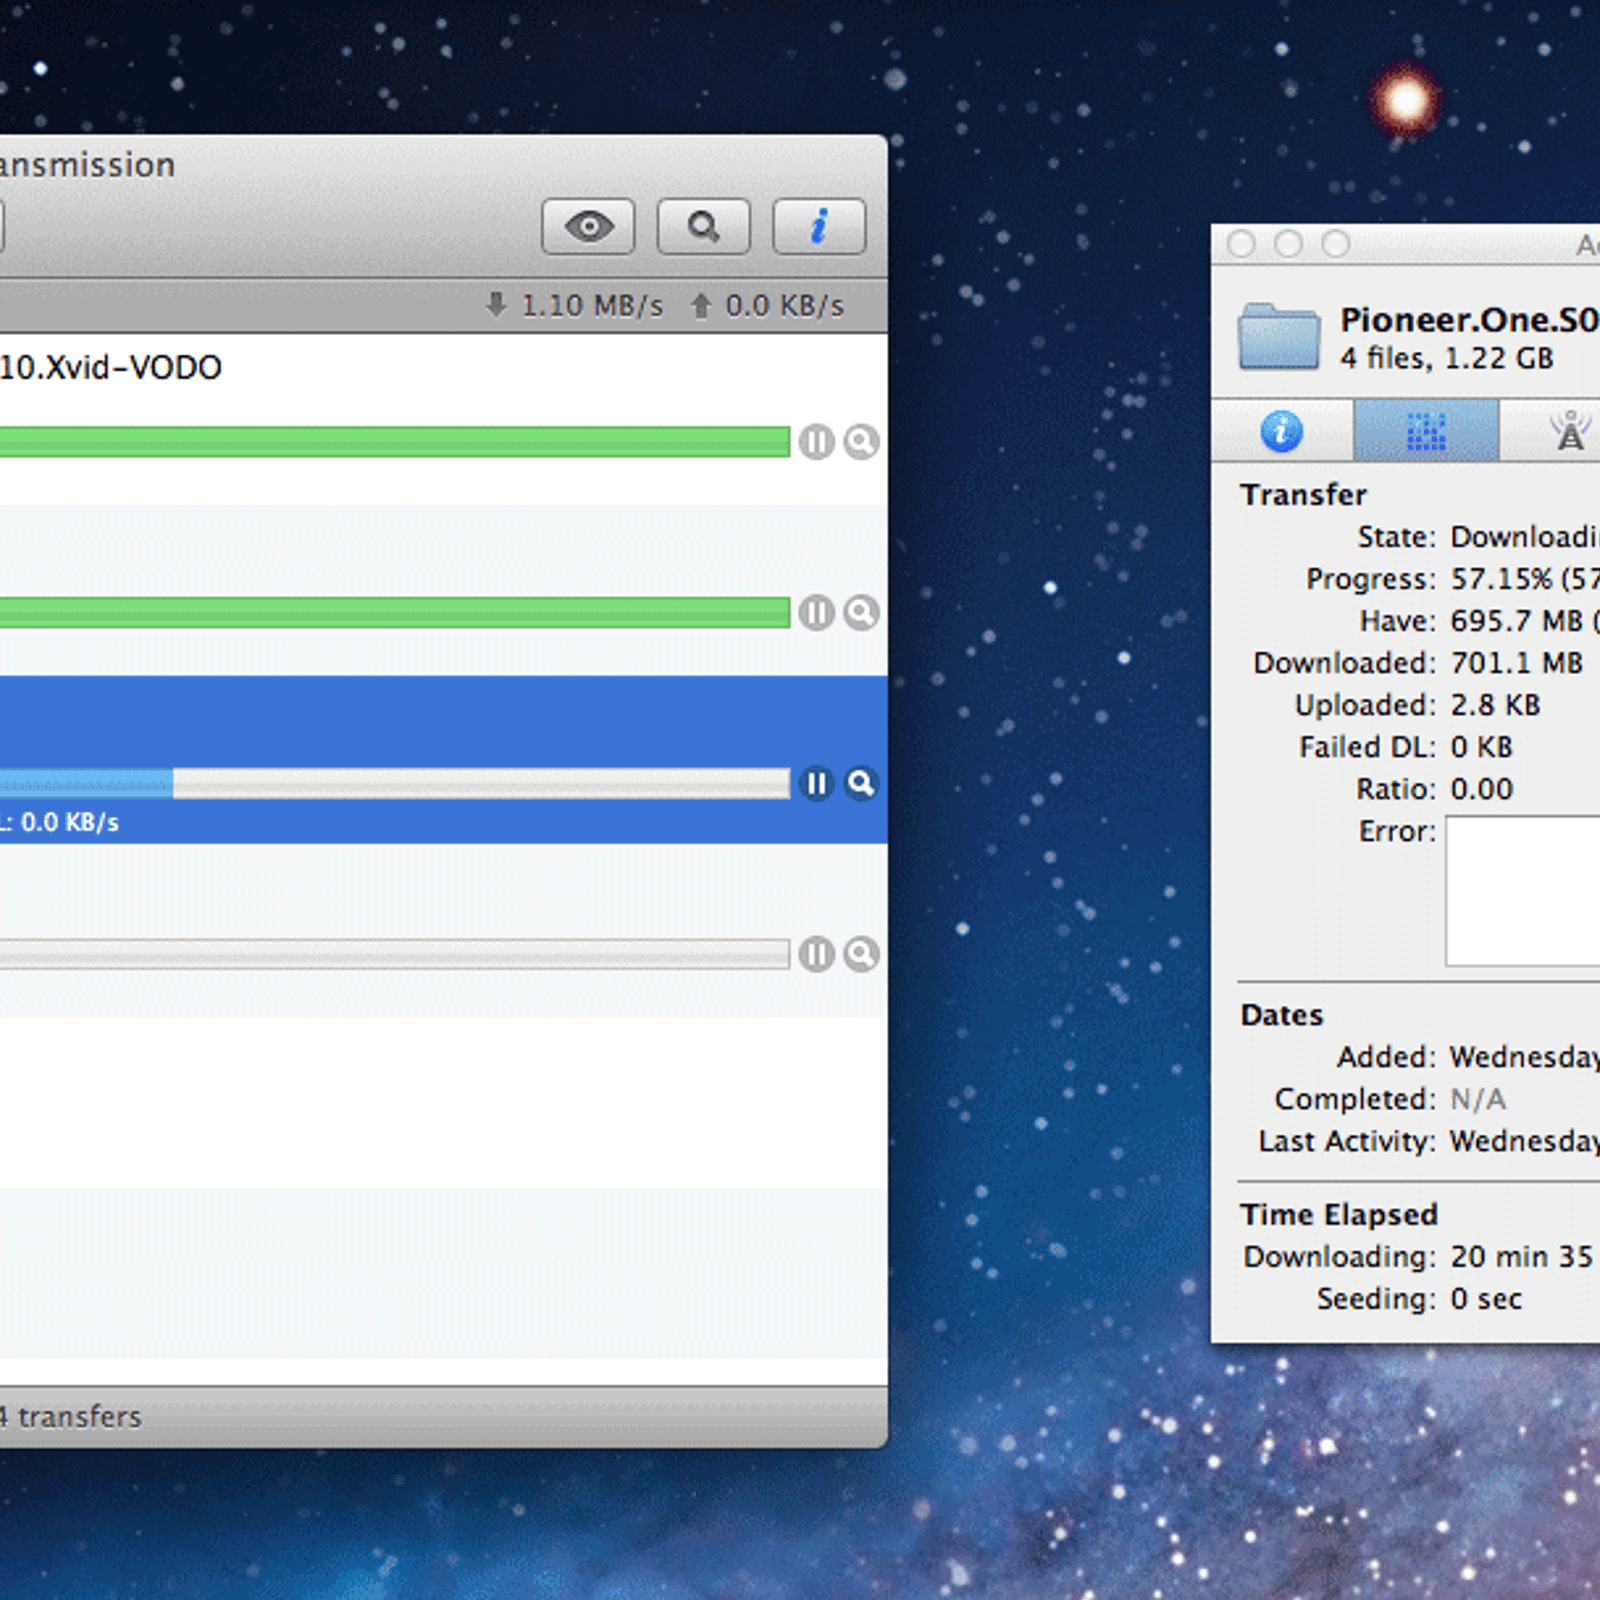The height and width of the screenshot is (1600, 1600).
Task: Click the zoom button on the Inspector title bar
Action: tap(1336, 244)
